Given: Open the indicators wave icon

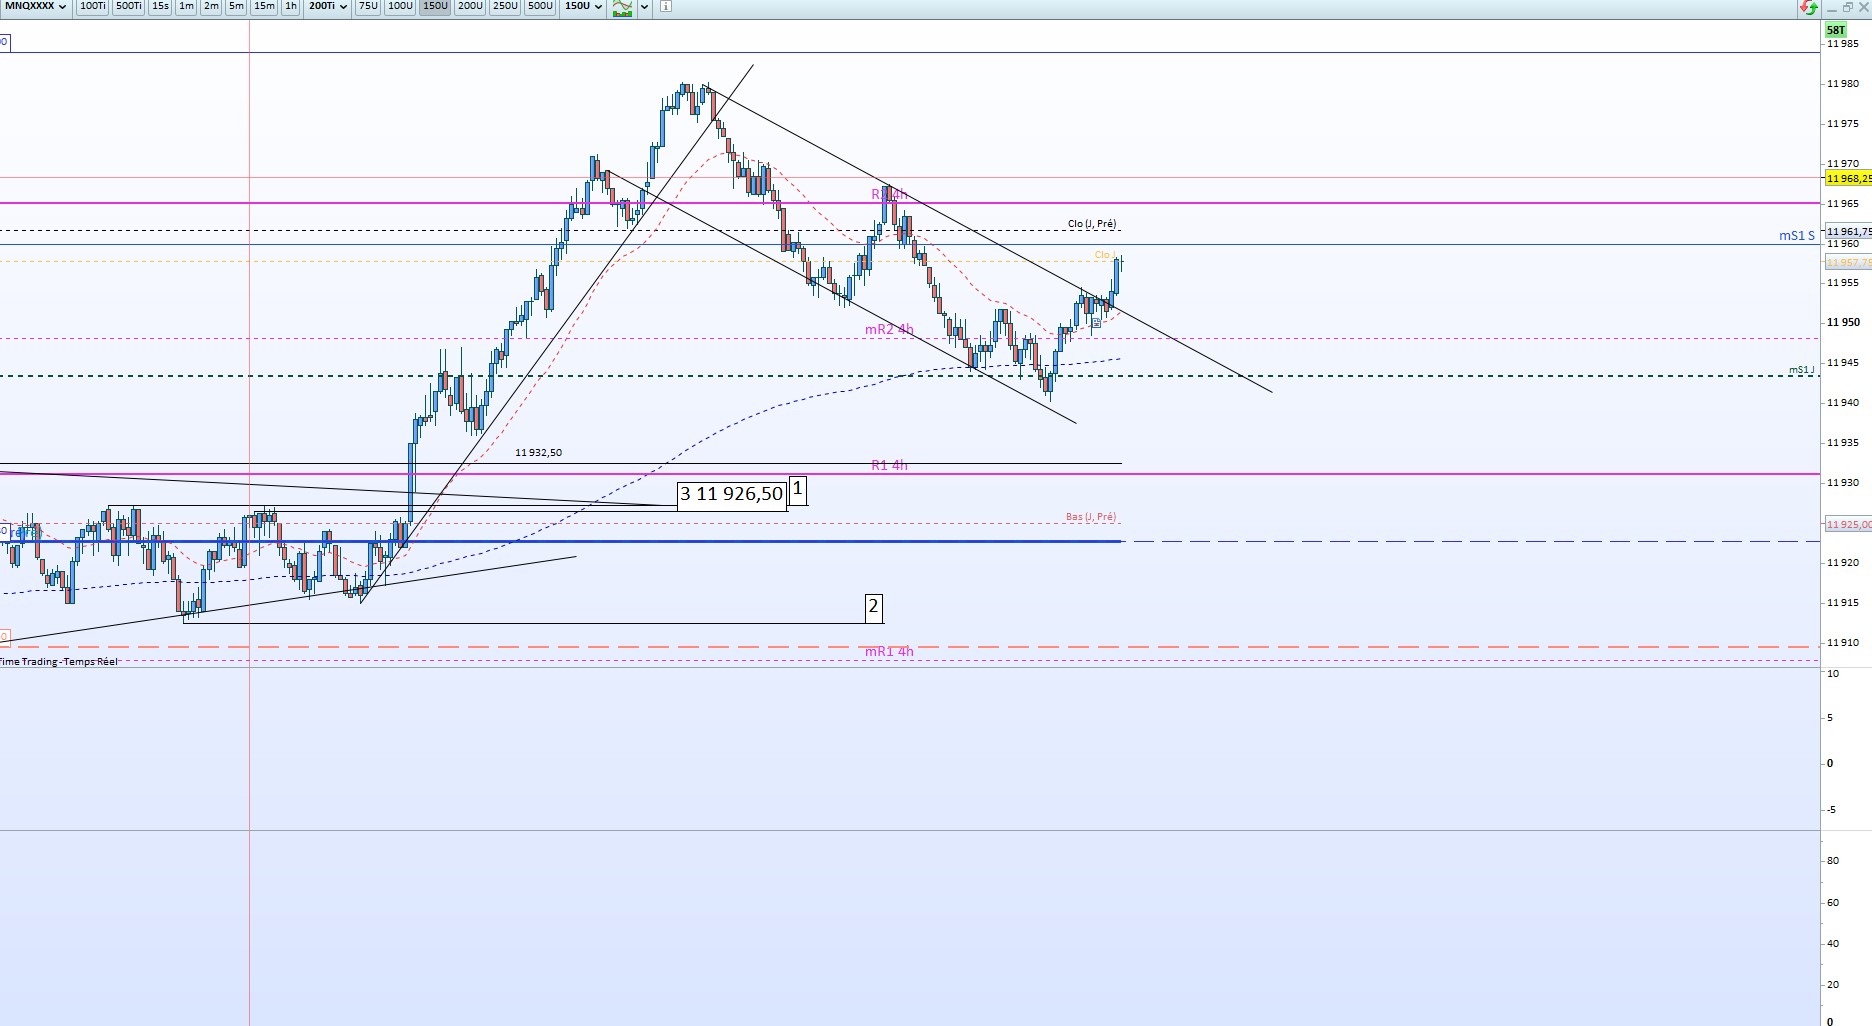Looking at the screenshot, I should 623,7.
